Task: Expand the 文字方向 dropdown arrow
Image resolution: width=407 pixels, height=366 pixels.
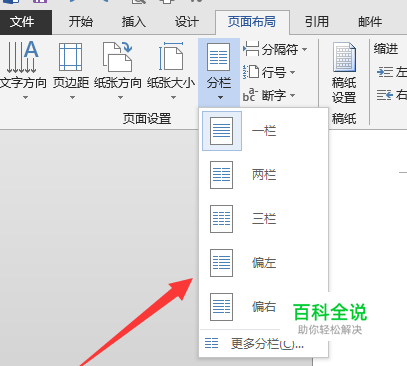Action: [x=26, y=98]
